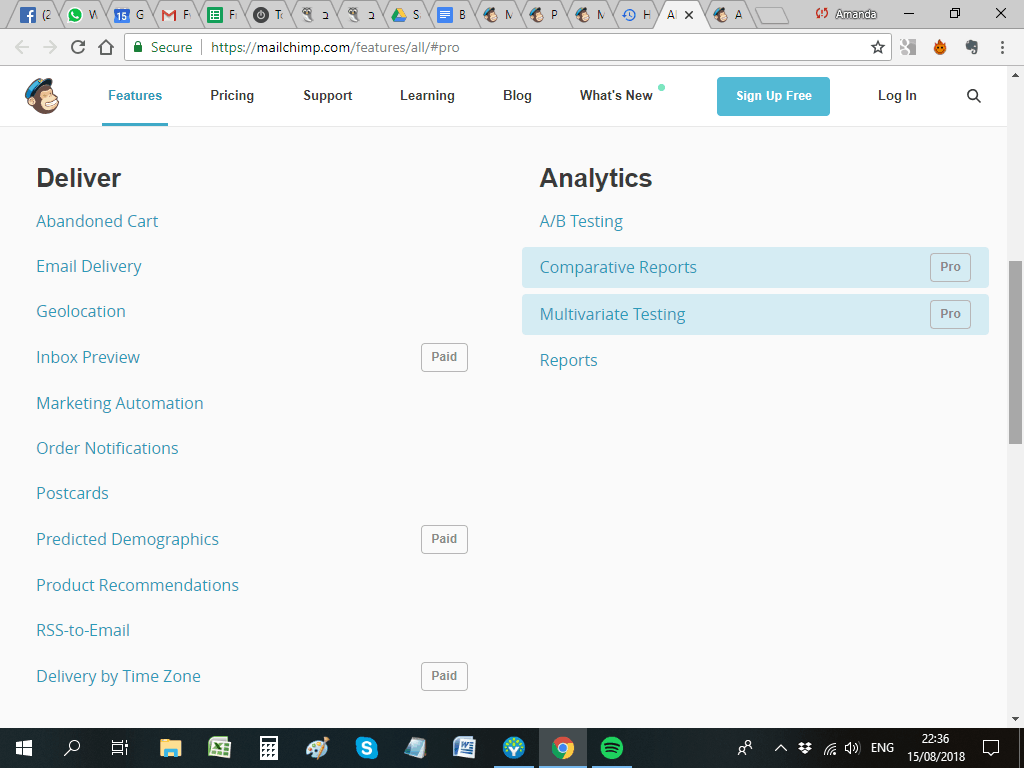Open Calculator from the taskbar
The image size is (1024, 768).
pos(268,748)
